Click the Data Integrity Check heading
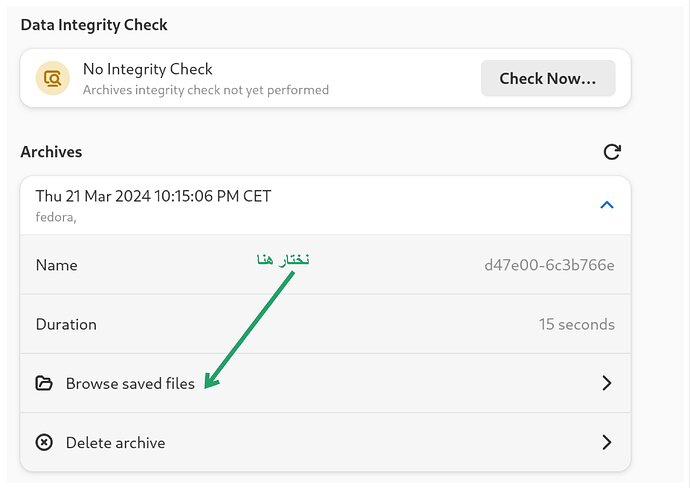This screenshot has width=690, height=488. pos(94,24)
